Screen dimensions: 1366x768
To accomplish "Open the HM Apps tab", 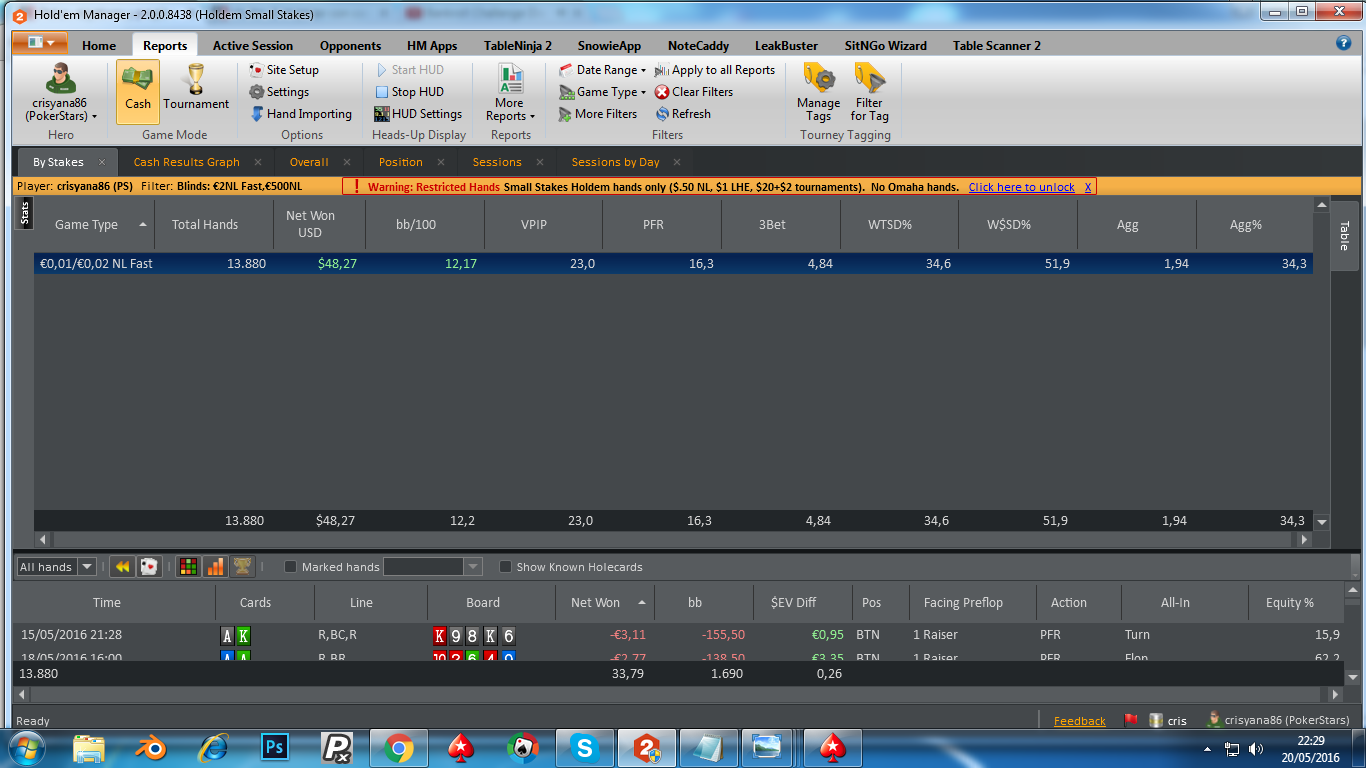I will (x=432, y=46).
